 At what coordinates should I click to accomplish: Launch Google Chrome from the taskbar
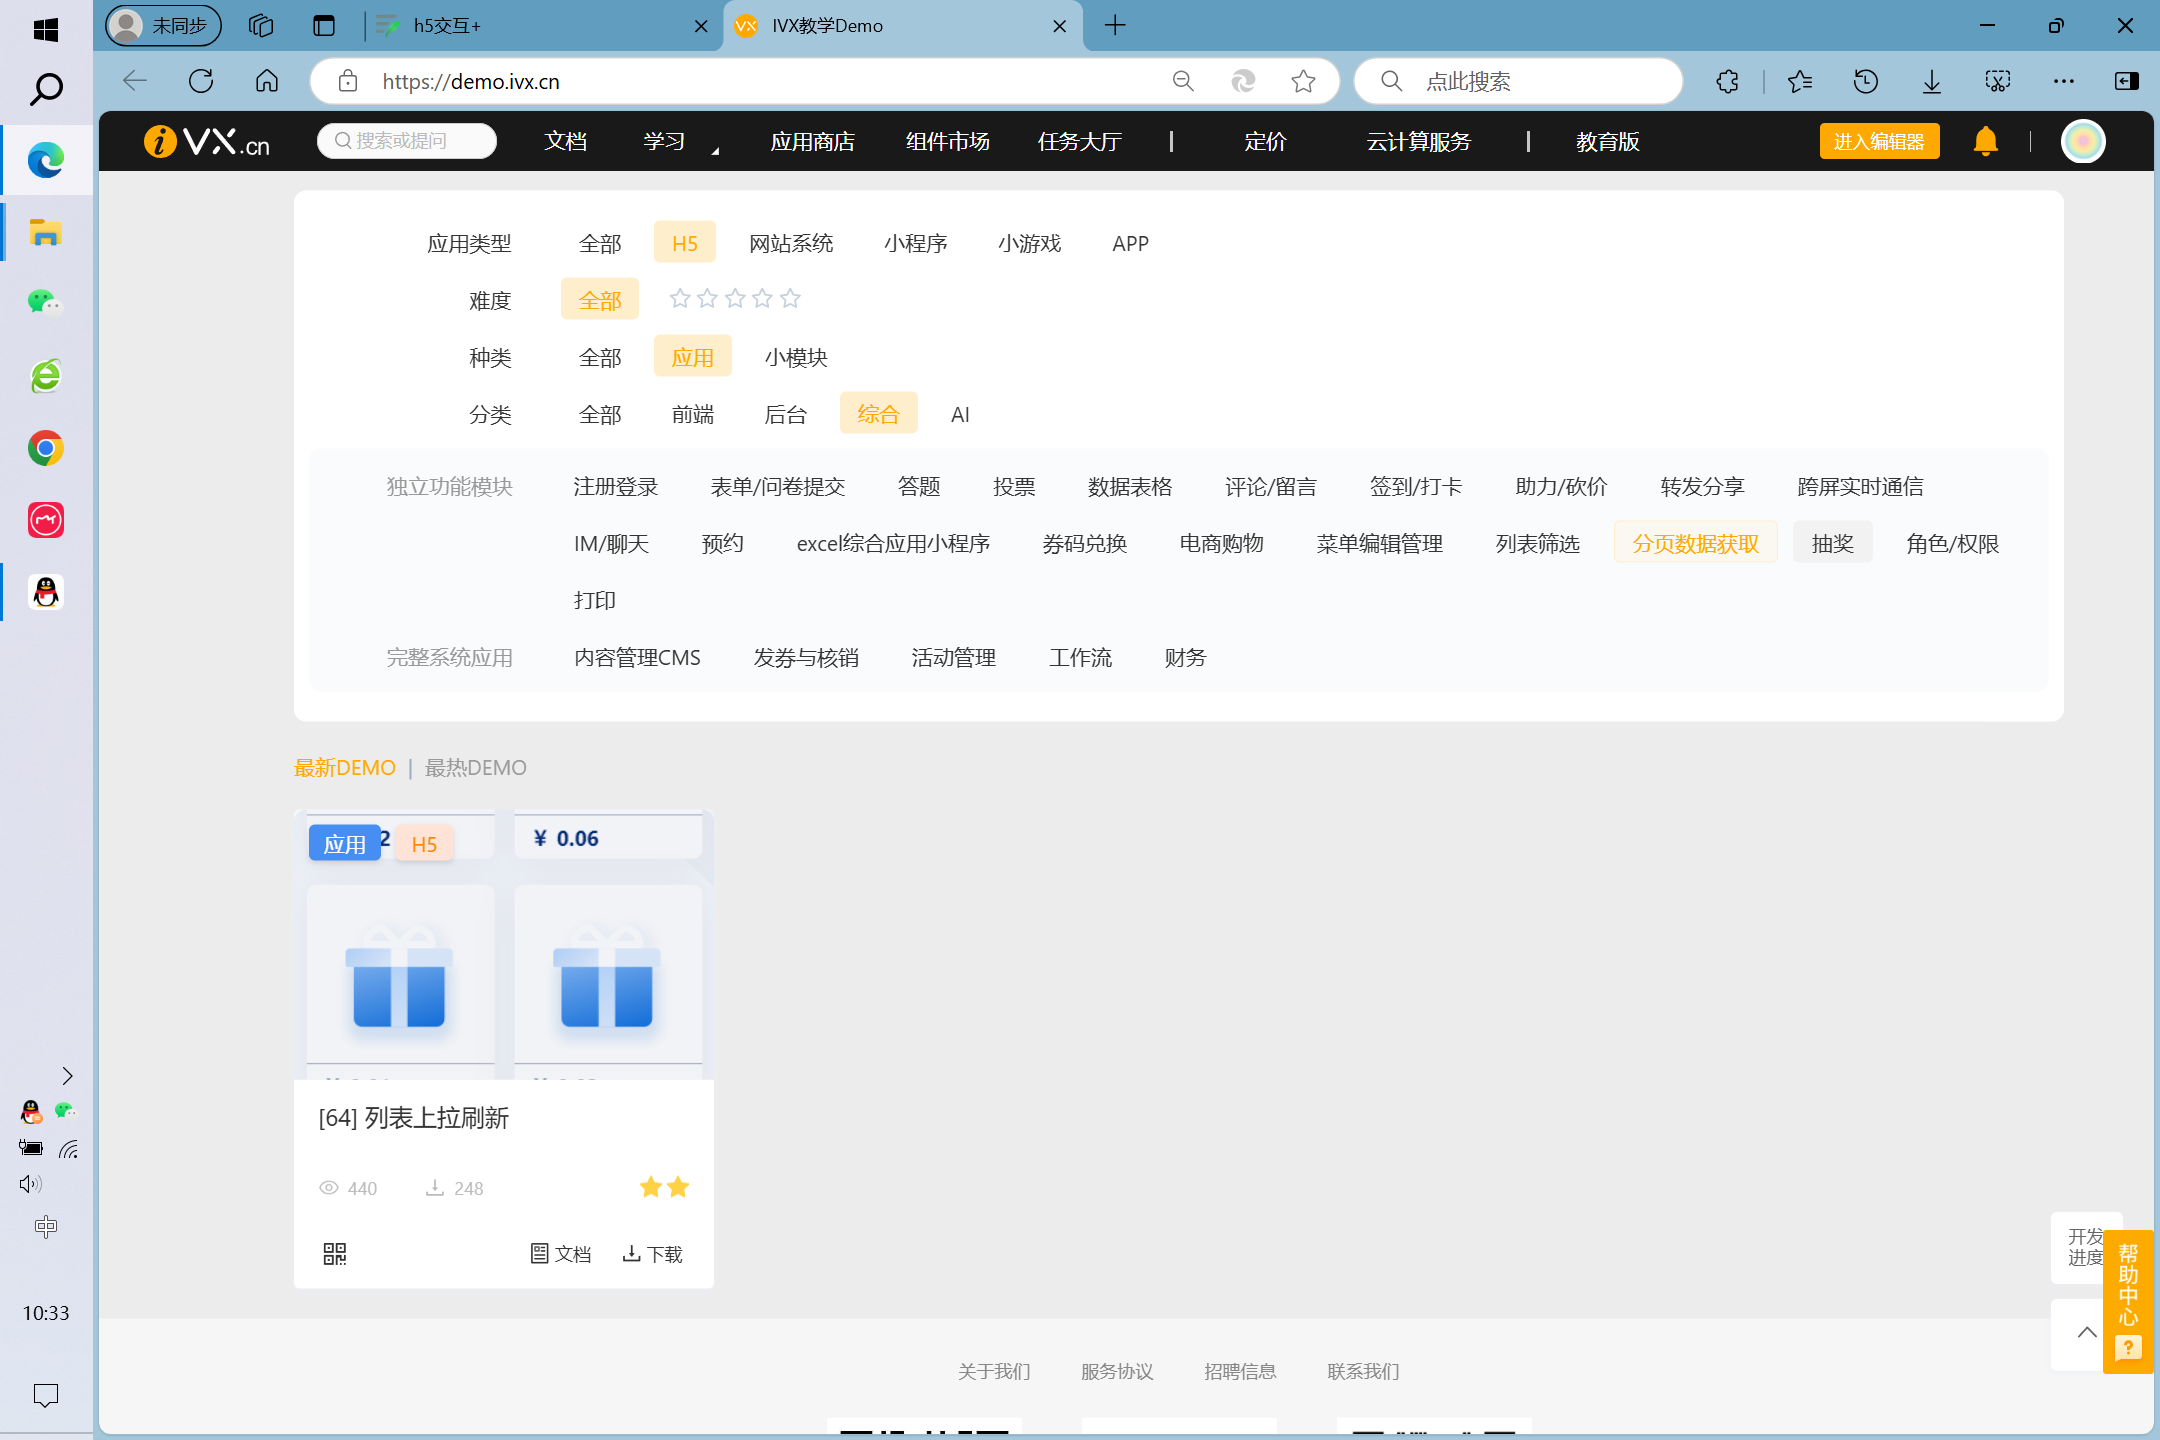pyautogui.click(x=46, y=448)
